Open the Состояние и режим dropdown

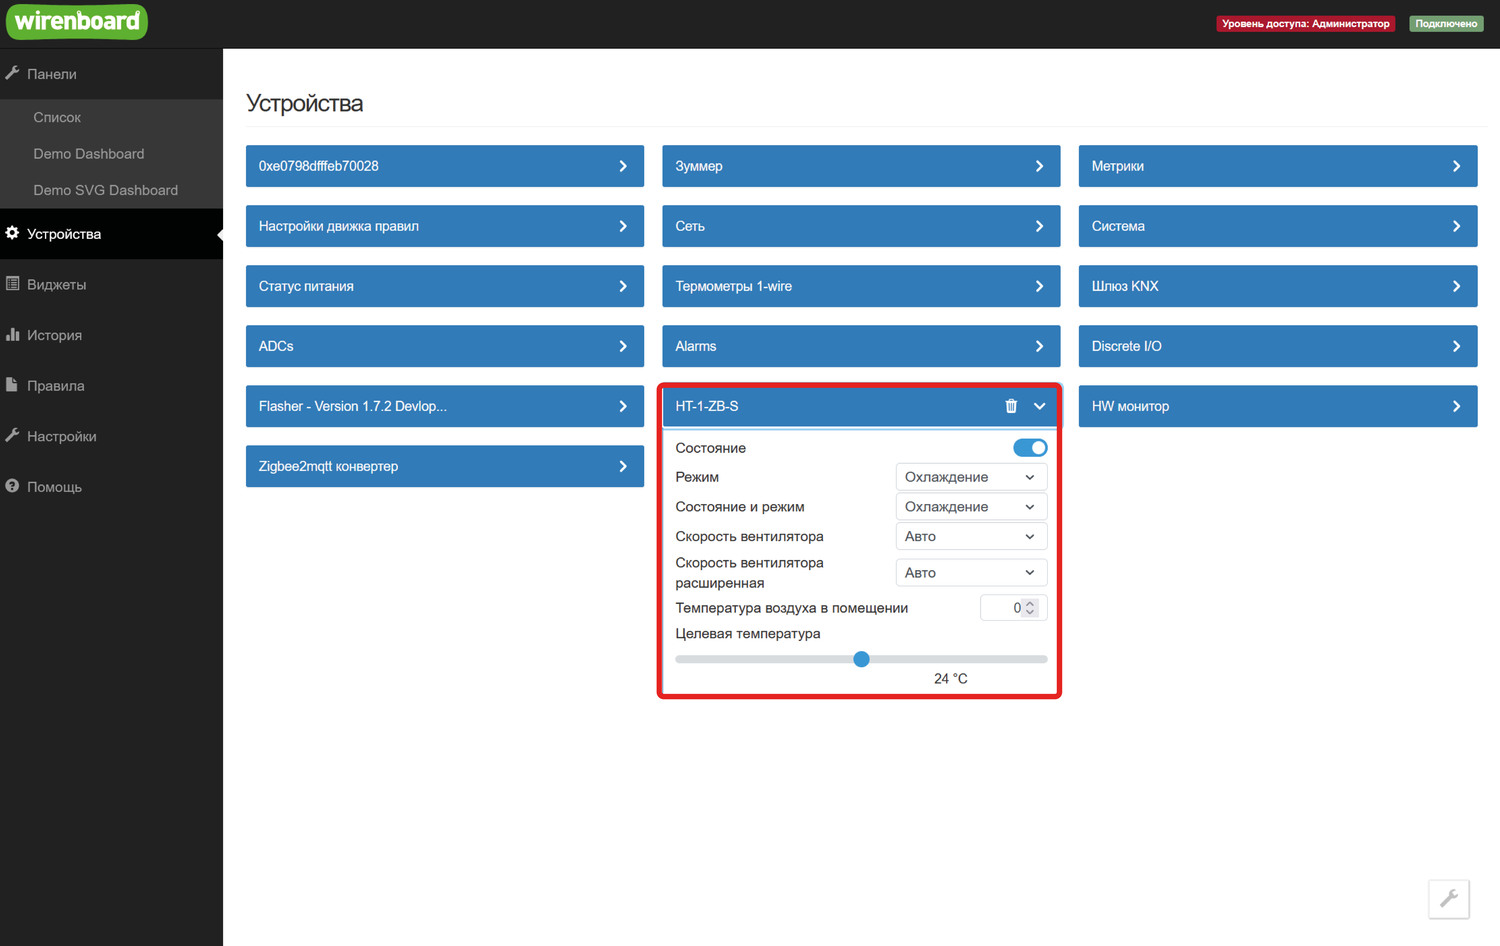[970, 507]
